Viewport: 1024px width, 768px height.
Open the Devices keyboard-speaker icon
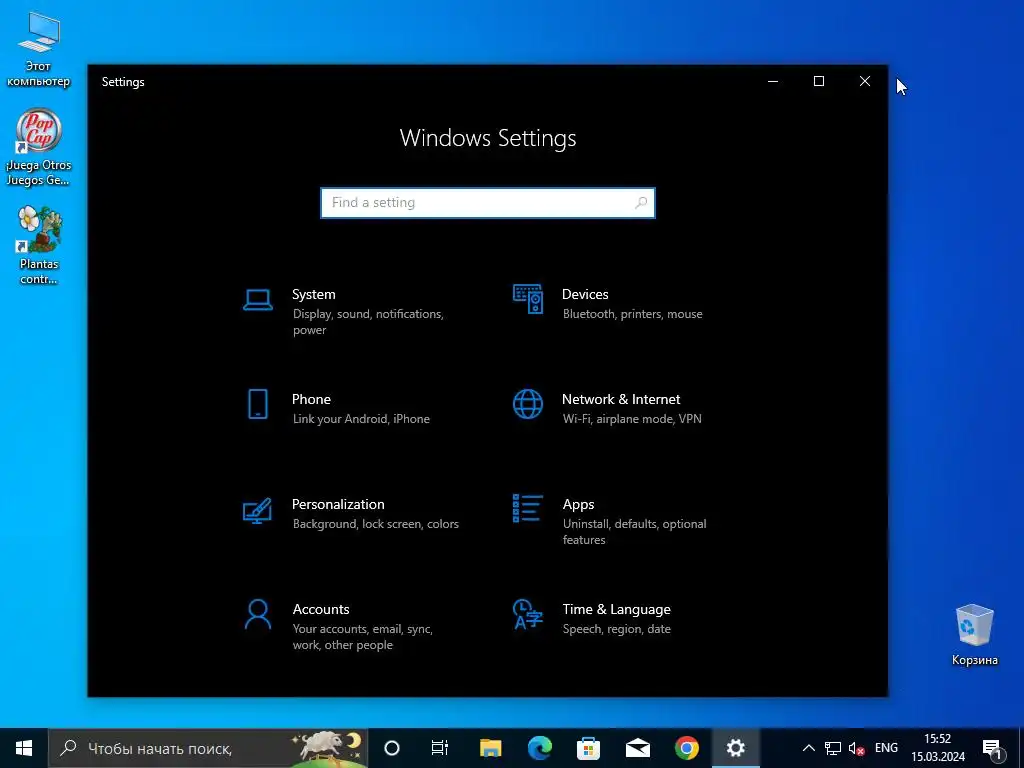point(528,299)
